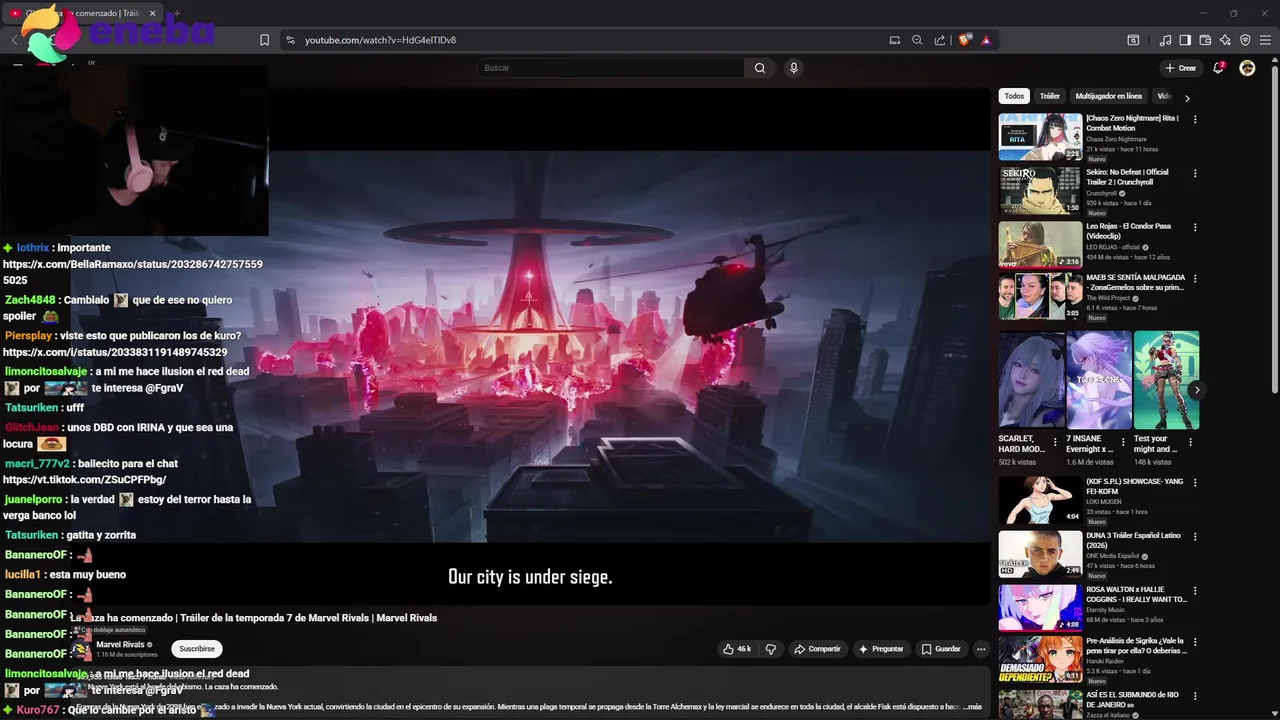Share this page from address bar
The width and height of the screenshot is (1280, 720).
click(x=940, y=40)
